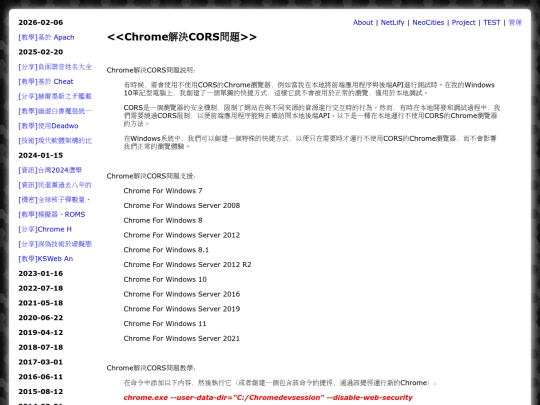Image resolution: width=540 pixels, height=405 pixels.
Task: Open the [分享]深偽技術於虛擬戀 sidebar link
Action: pos(55,244)
